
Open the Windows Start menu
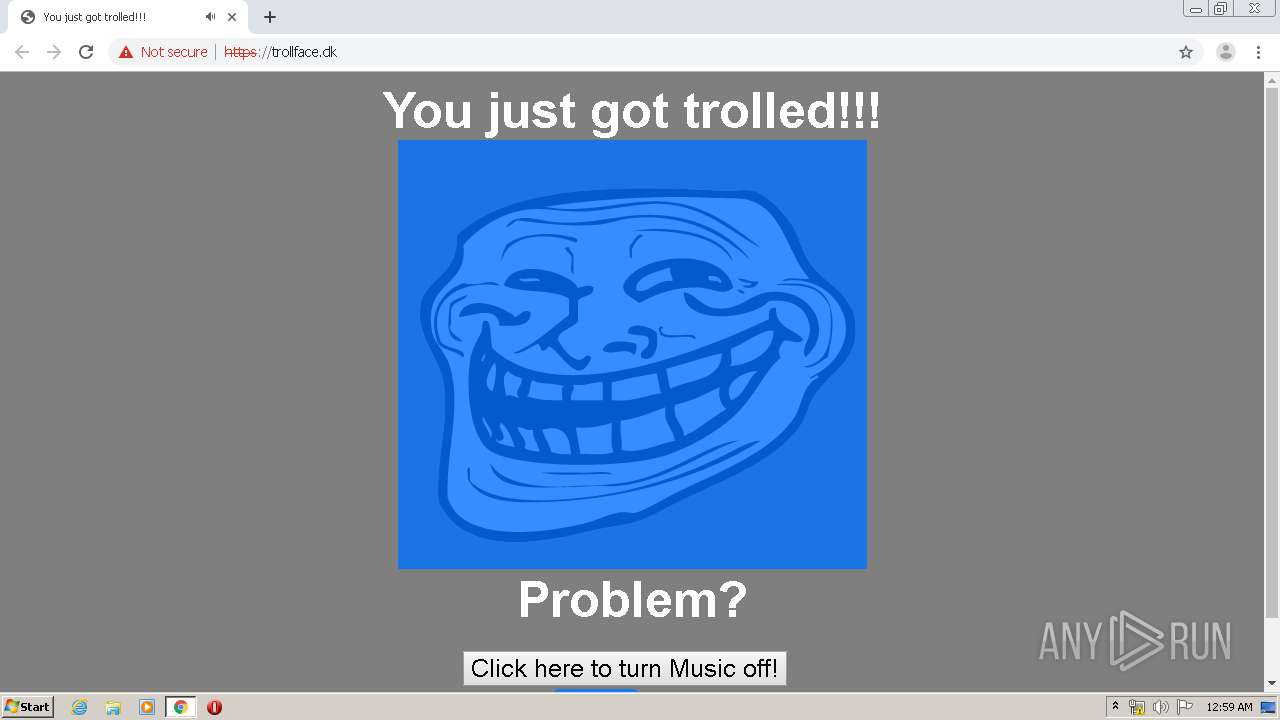pos(28,706)
